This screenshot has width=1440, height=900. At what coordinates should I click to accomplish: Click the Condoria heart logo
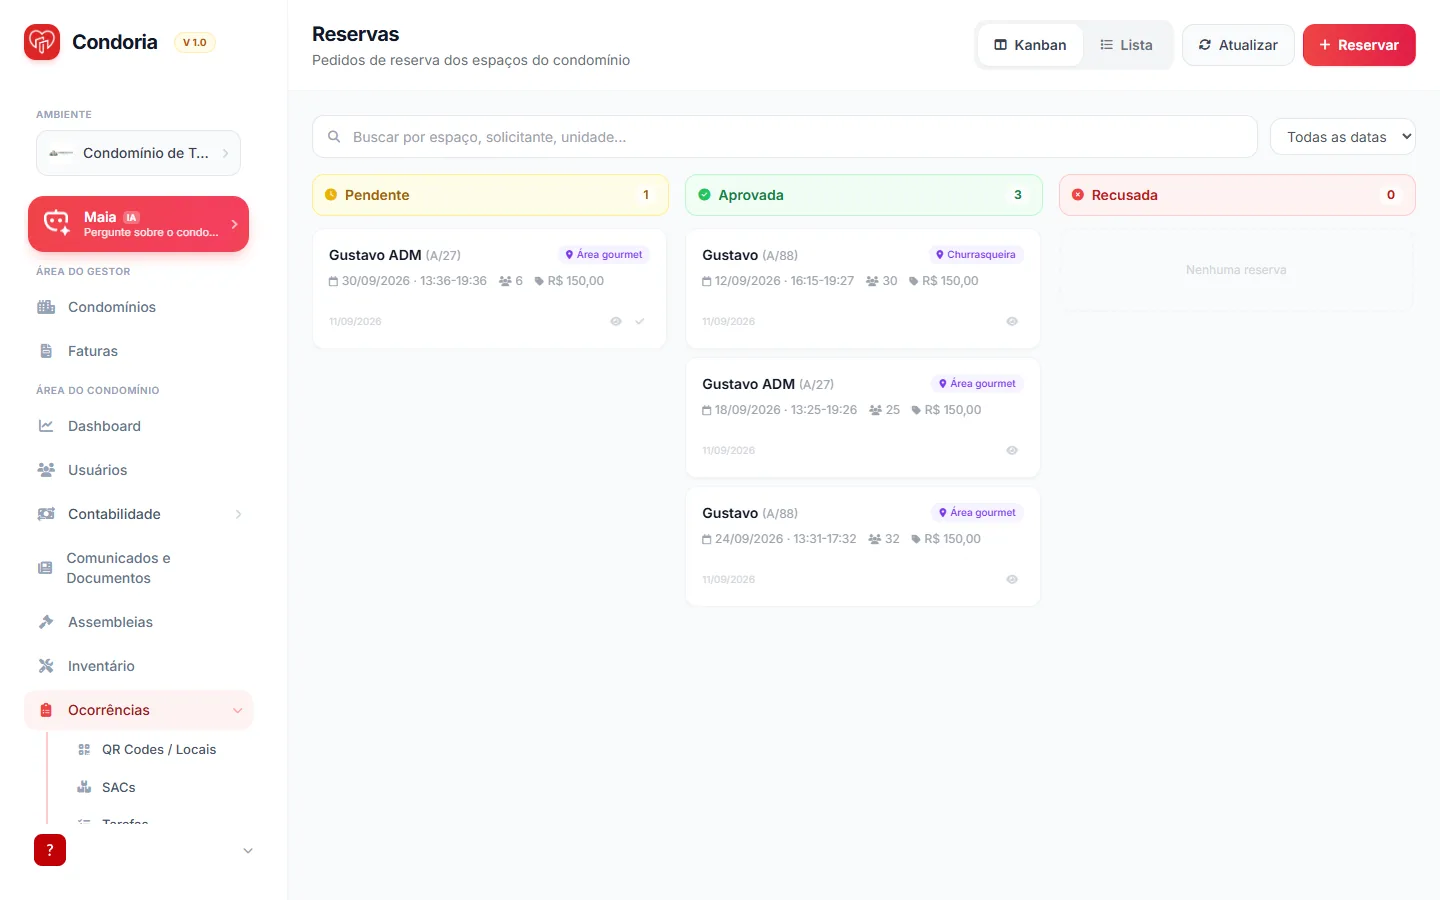[42, 42]
